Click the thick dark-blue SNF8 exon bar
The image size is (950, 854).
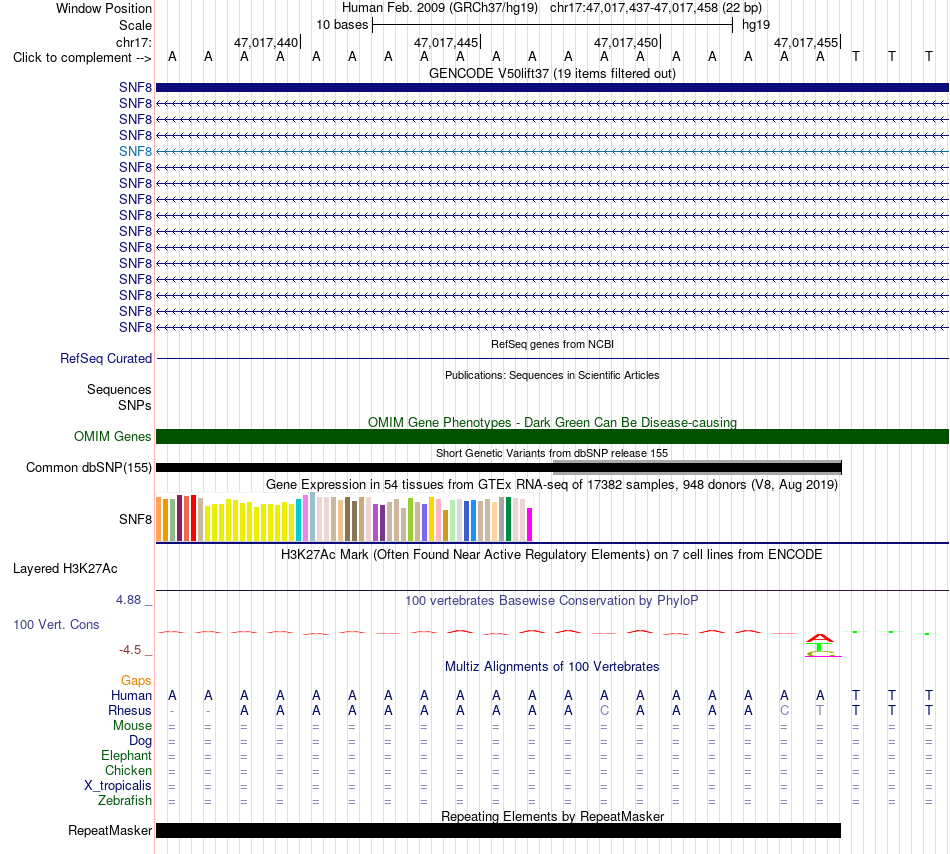tap(552, 87)
